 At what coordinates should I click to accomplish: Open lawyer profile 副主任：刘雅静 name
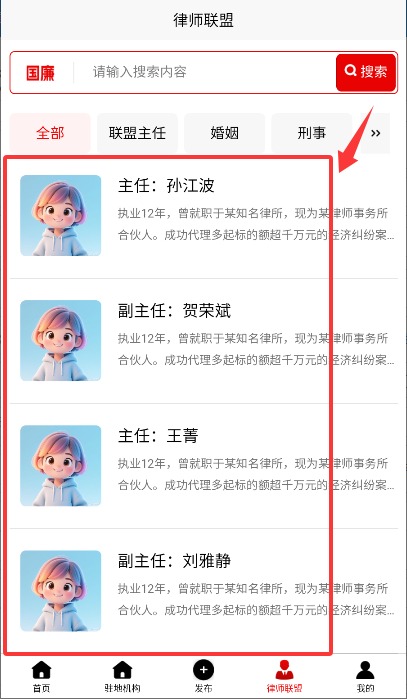tap(174, 561)
